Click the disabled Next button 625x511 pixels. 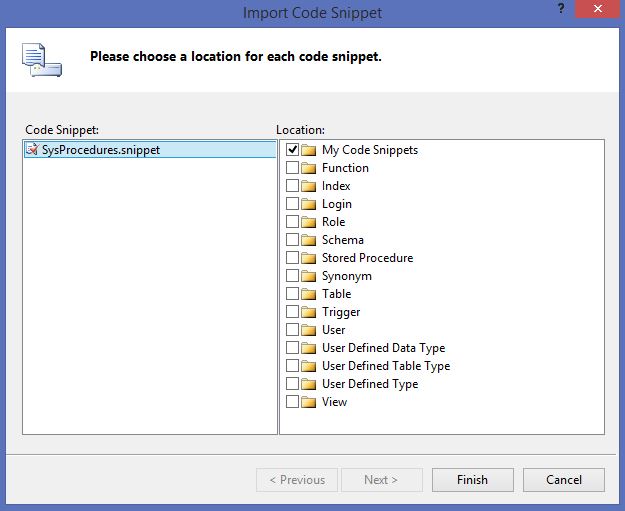click(x=381, y=480)
